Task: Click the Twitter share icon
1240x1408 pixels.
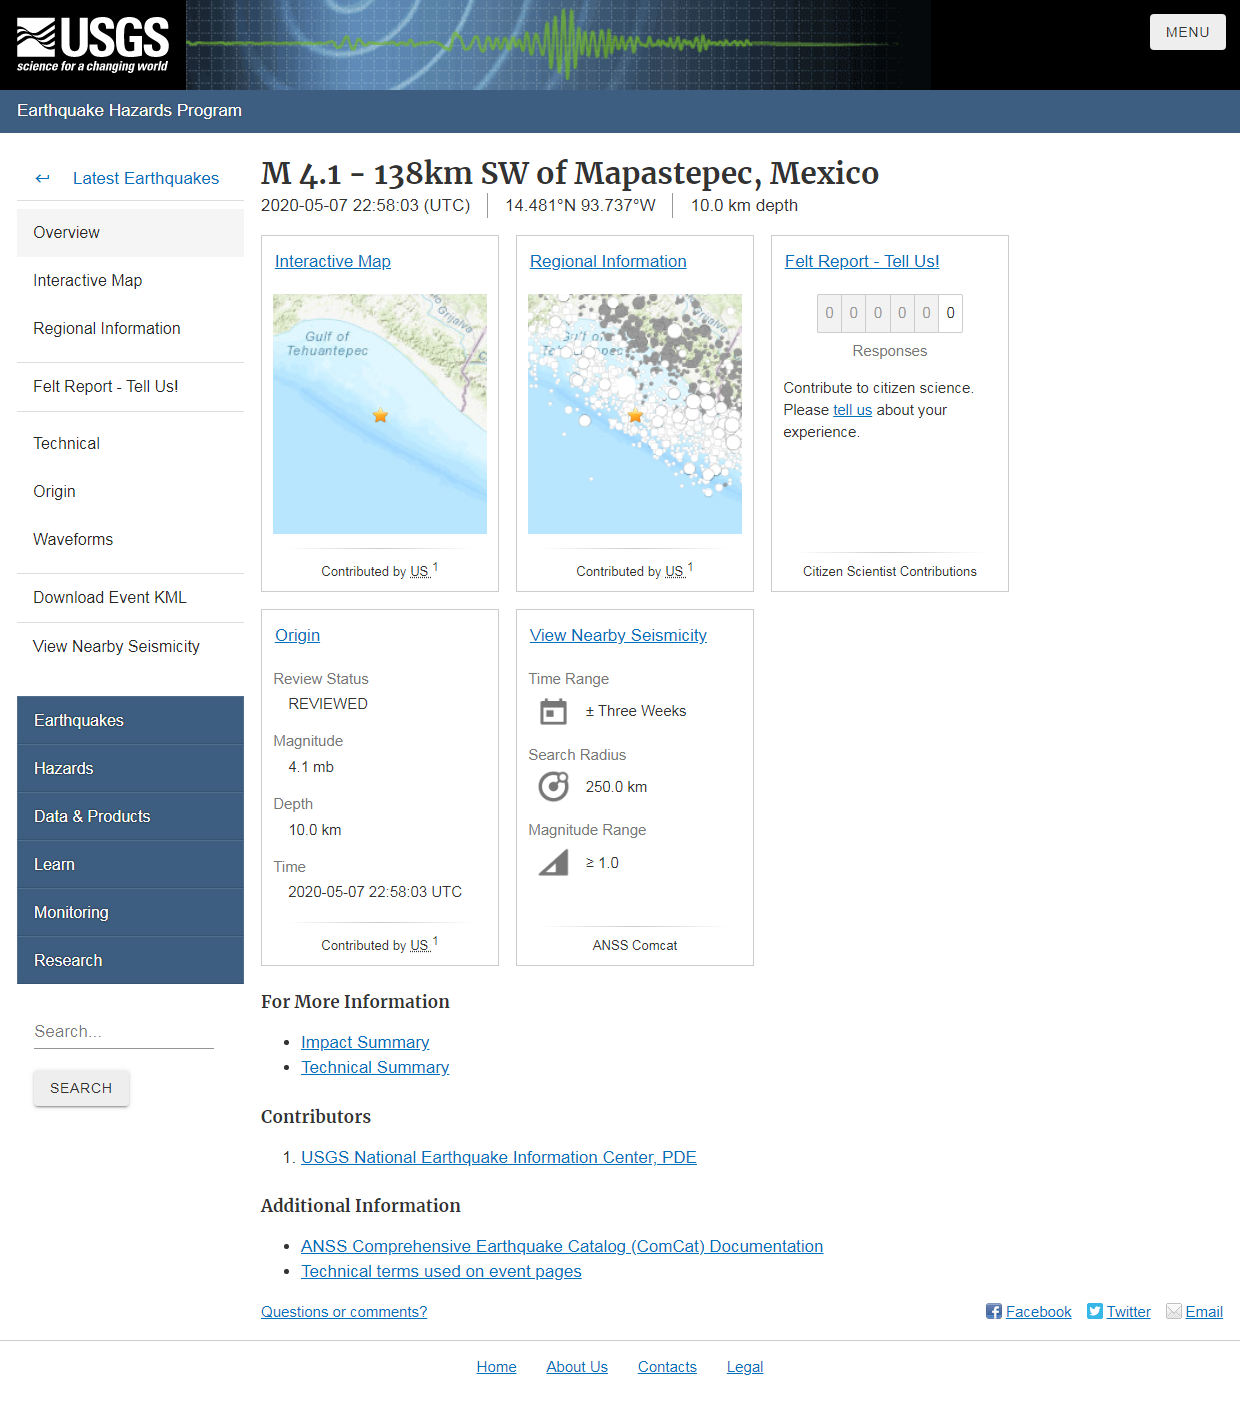Action: (x=1096, y=1311)
